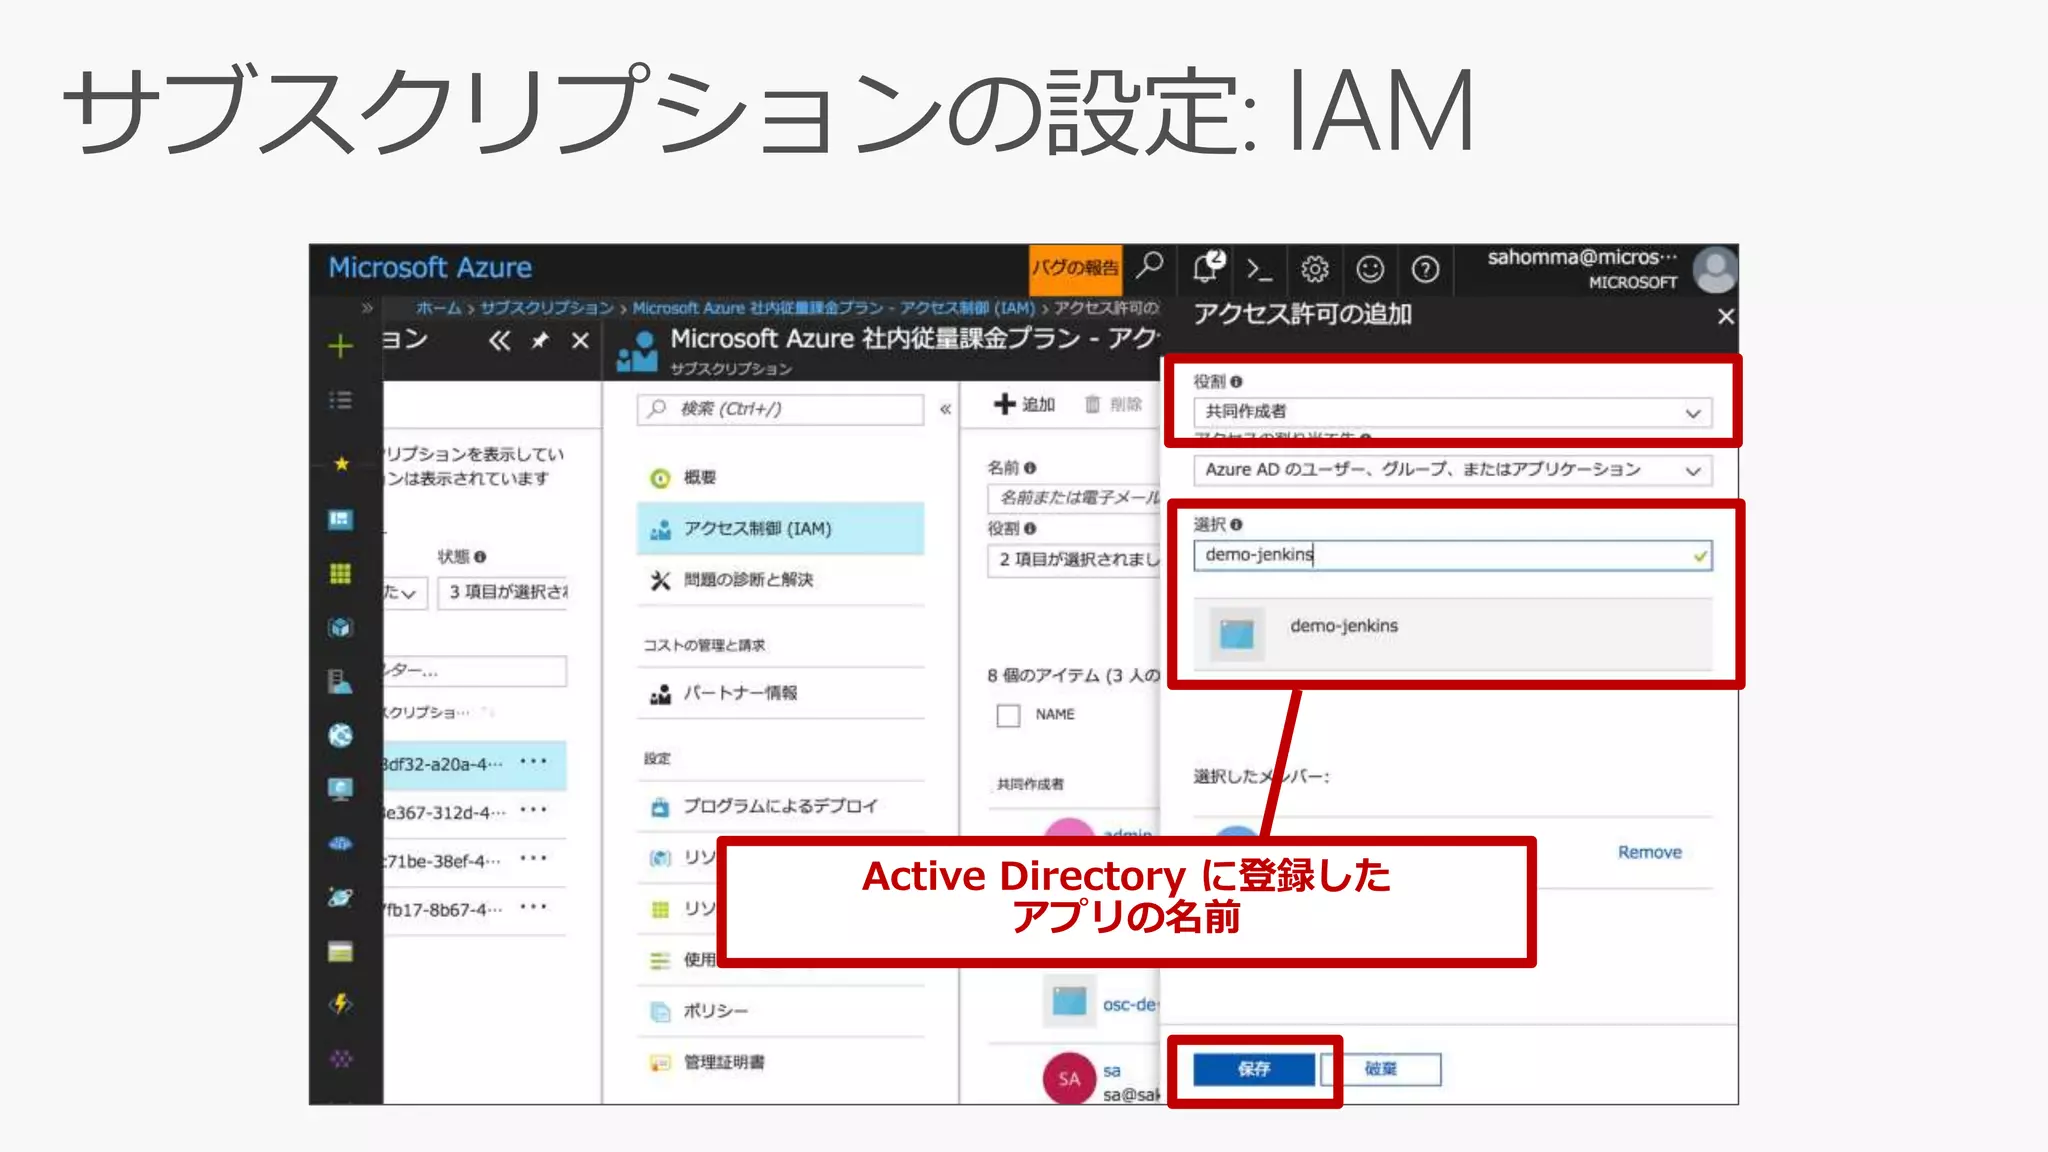Open portal settings gear icon
The height and width of the screenshot is (1152, 2048).
pyautogui.click(x=1315, y=269)
